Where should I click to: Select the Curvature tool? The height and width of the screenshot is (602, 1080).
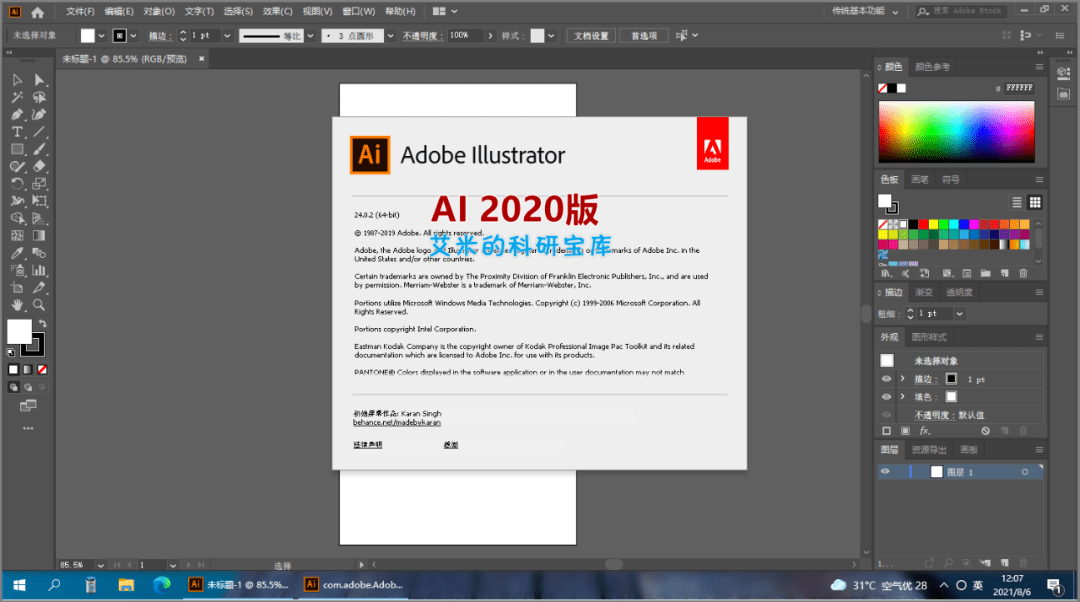click(x=39, y=114)
